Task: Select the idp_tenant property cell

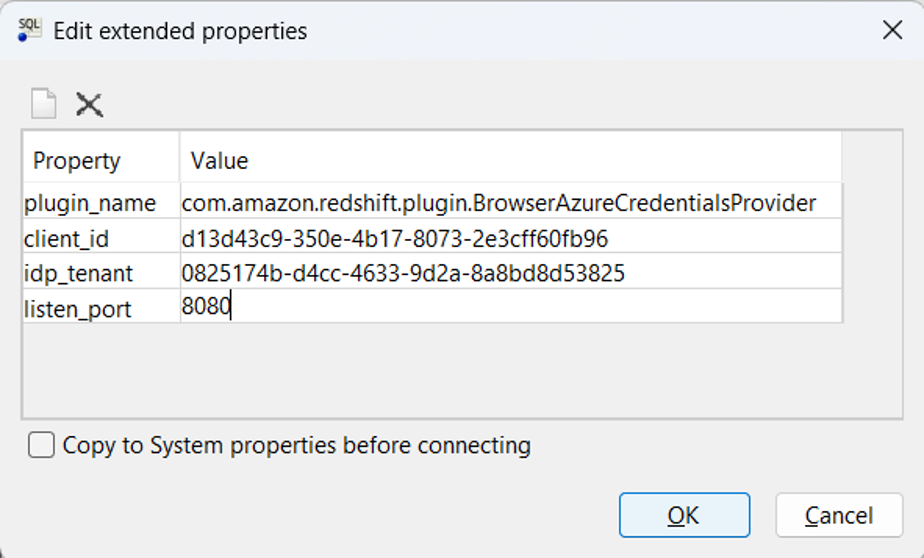Action: (78, 274)
